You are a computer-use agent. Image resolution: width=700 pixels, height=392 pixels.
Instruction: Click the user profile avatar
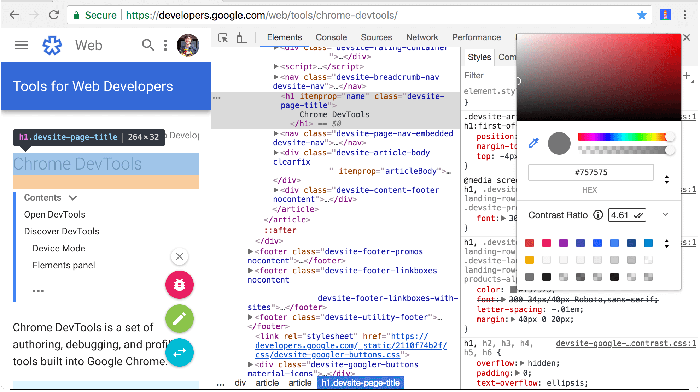tap(188, 45)
